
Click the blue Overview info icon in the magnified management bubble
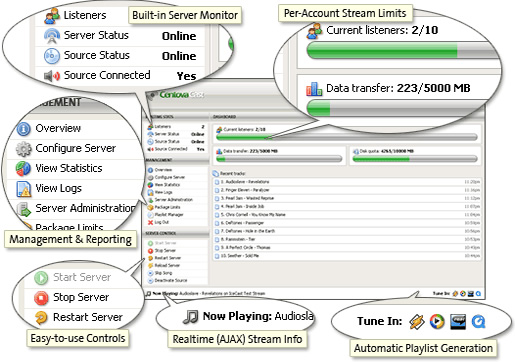(x=23, y=129)
